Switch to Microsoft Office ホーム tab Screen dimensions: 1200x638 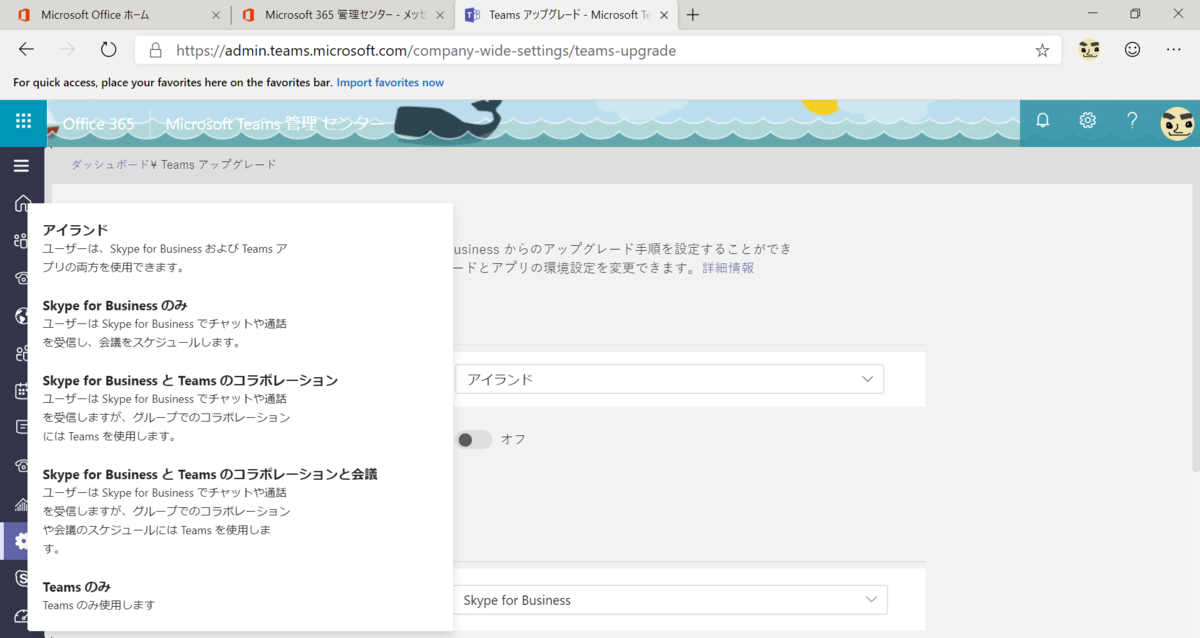[116, 15]
